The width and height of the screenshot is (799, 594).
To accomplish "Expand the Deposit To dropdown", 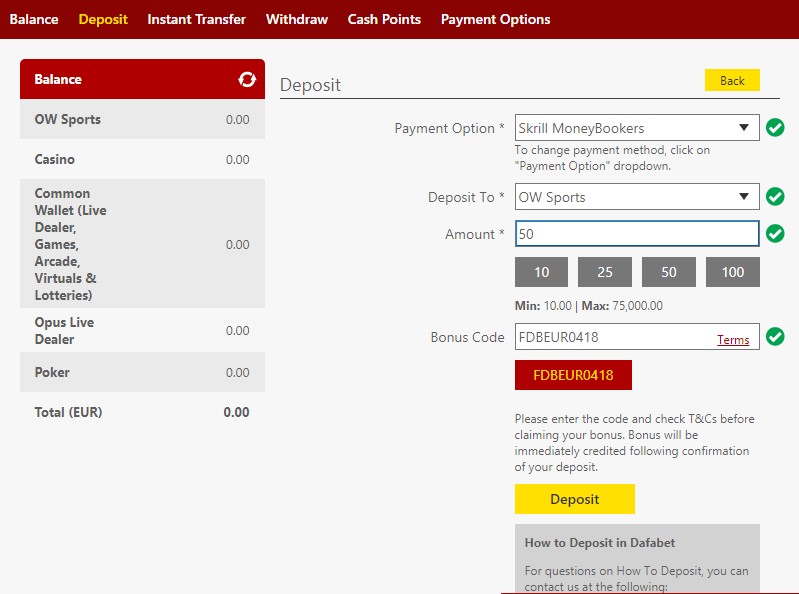I will coord(636,197).
